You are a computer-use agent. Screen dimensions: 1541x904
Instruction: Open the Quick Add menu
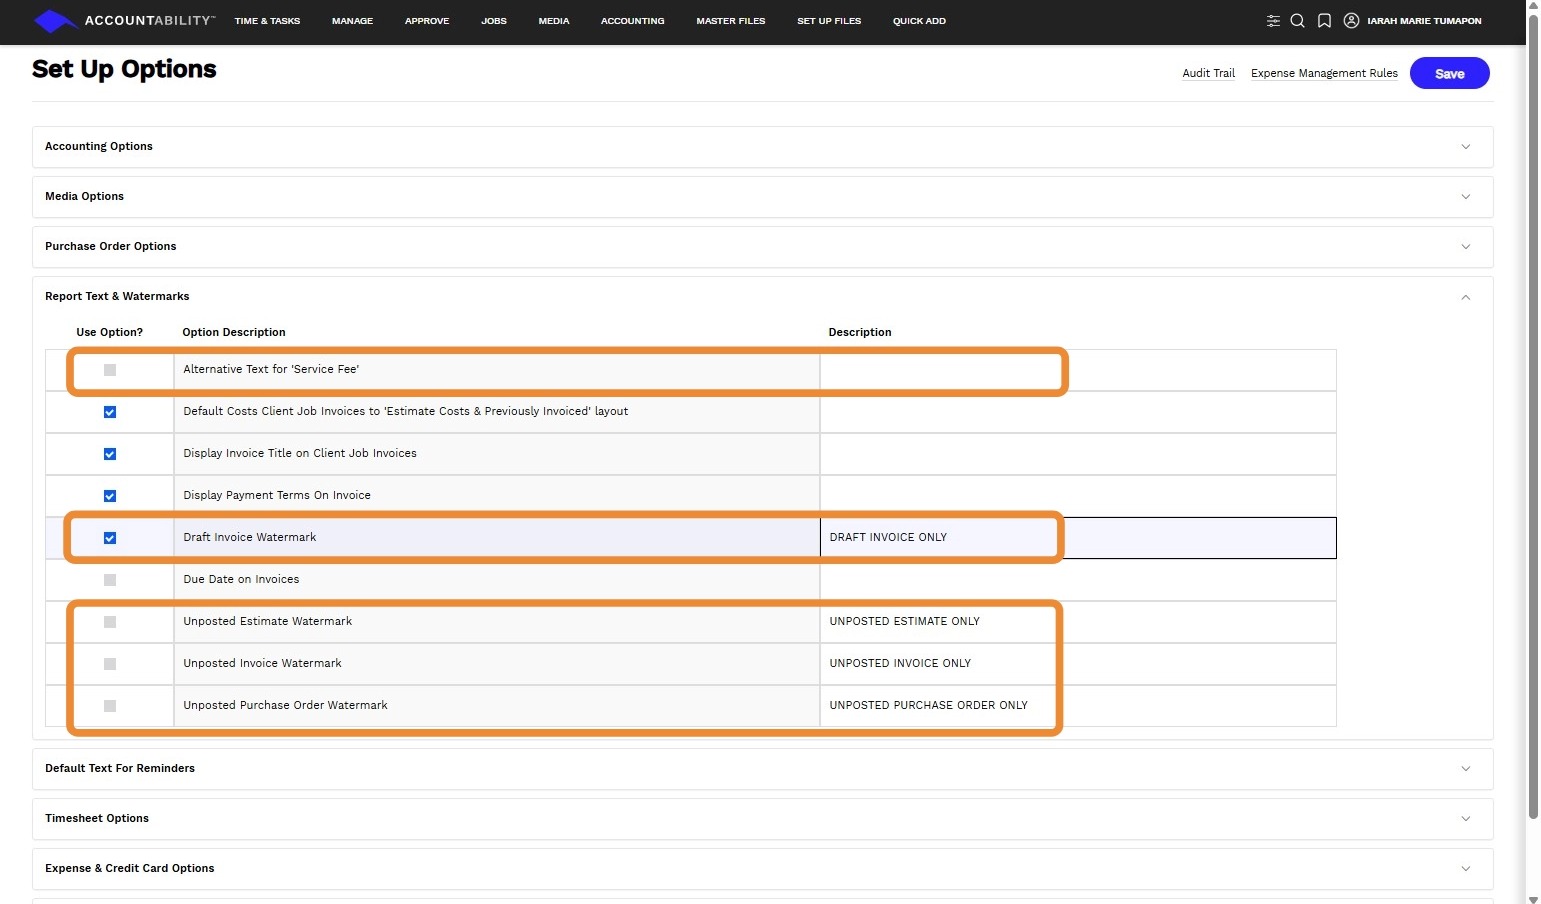point(919,21)
